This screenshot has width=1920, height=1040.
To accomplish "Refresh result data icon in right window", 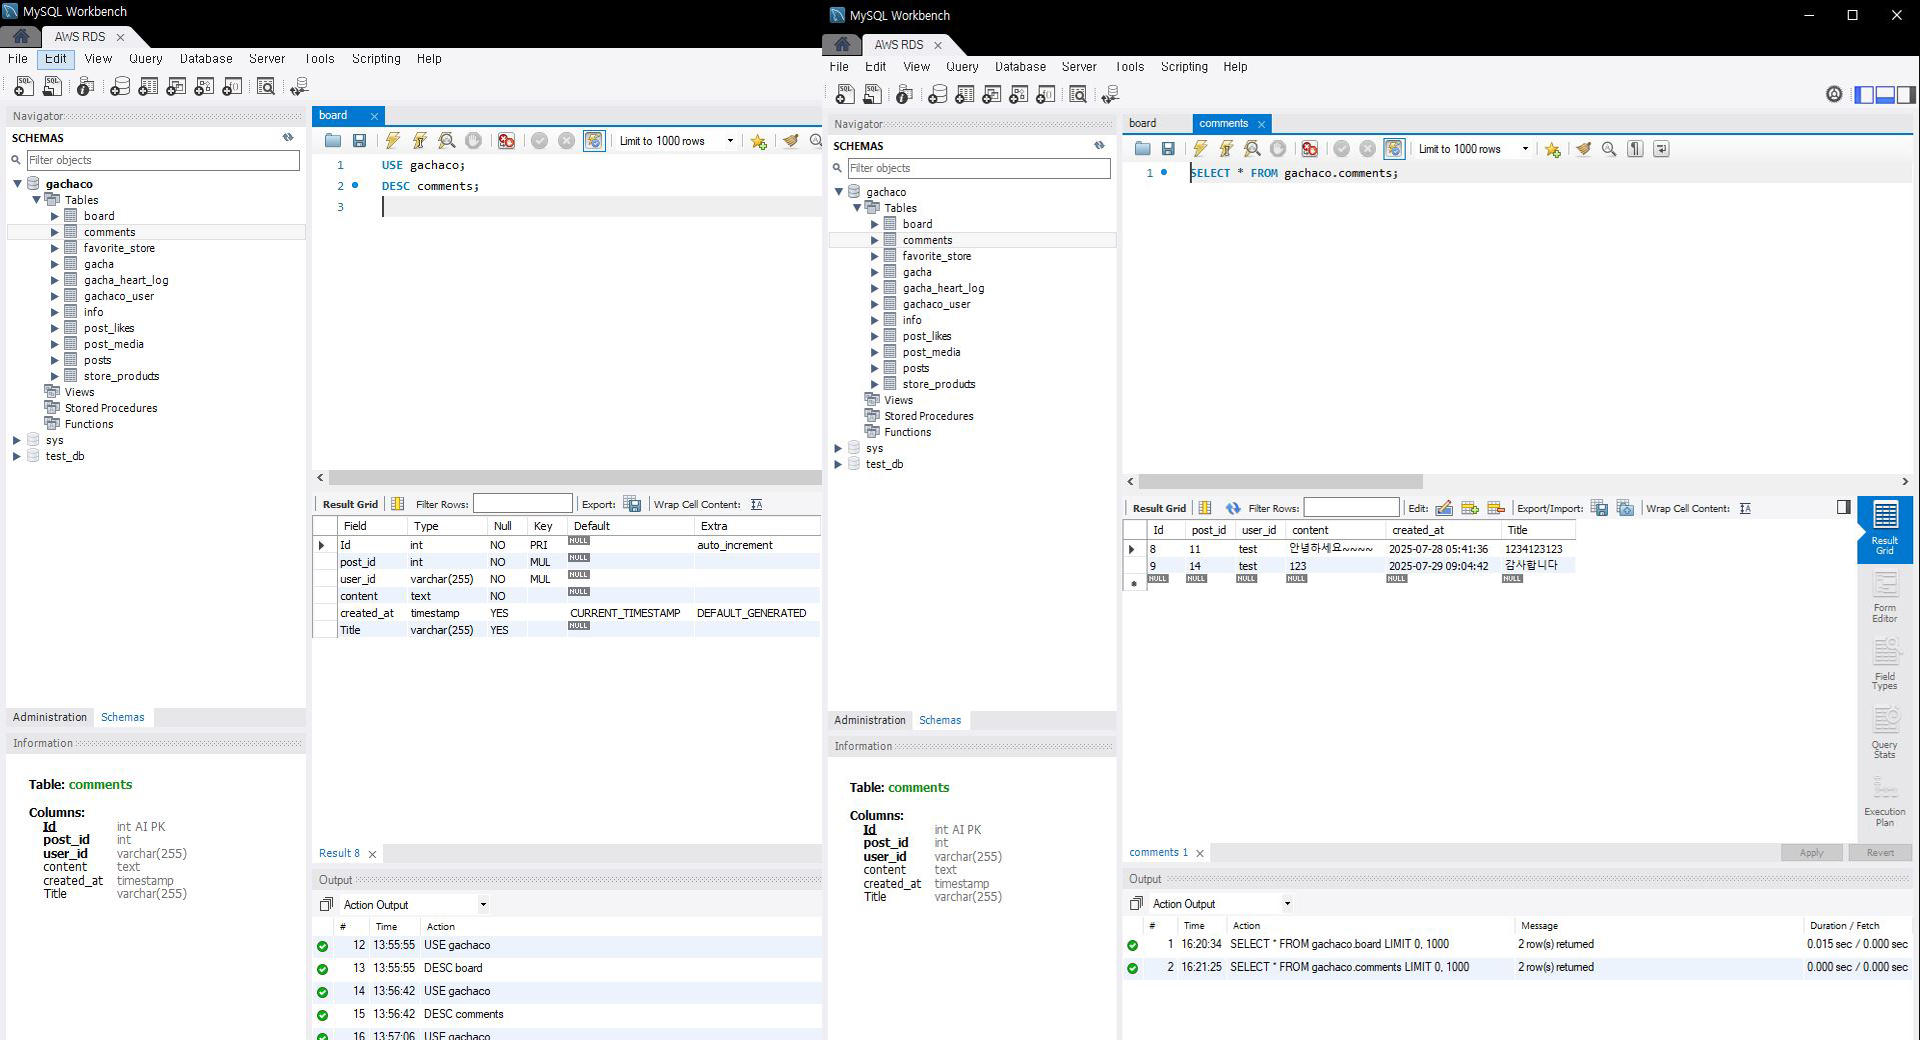I will tap(1233, 508).
